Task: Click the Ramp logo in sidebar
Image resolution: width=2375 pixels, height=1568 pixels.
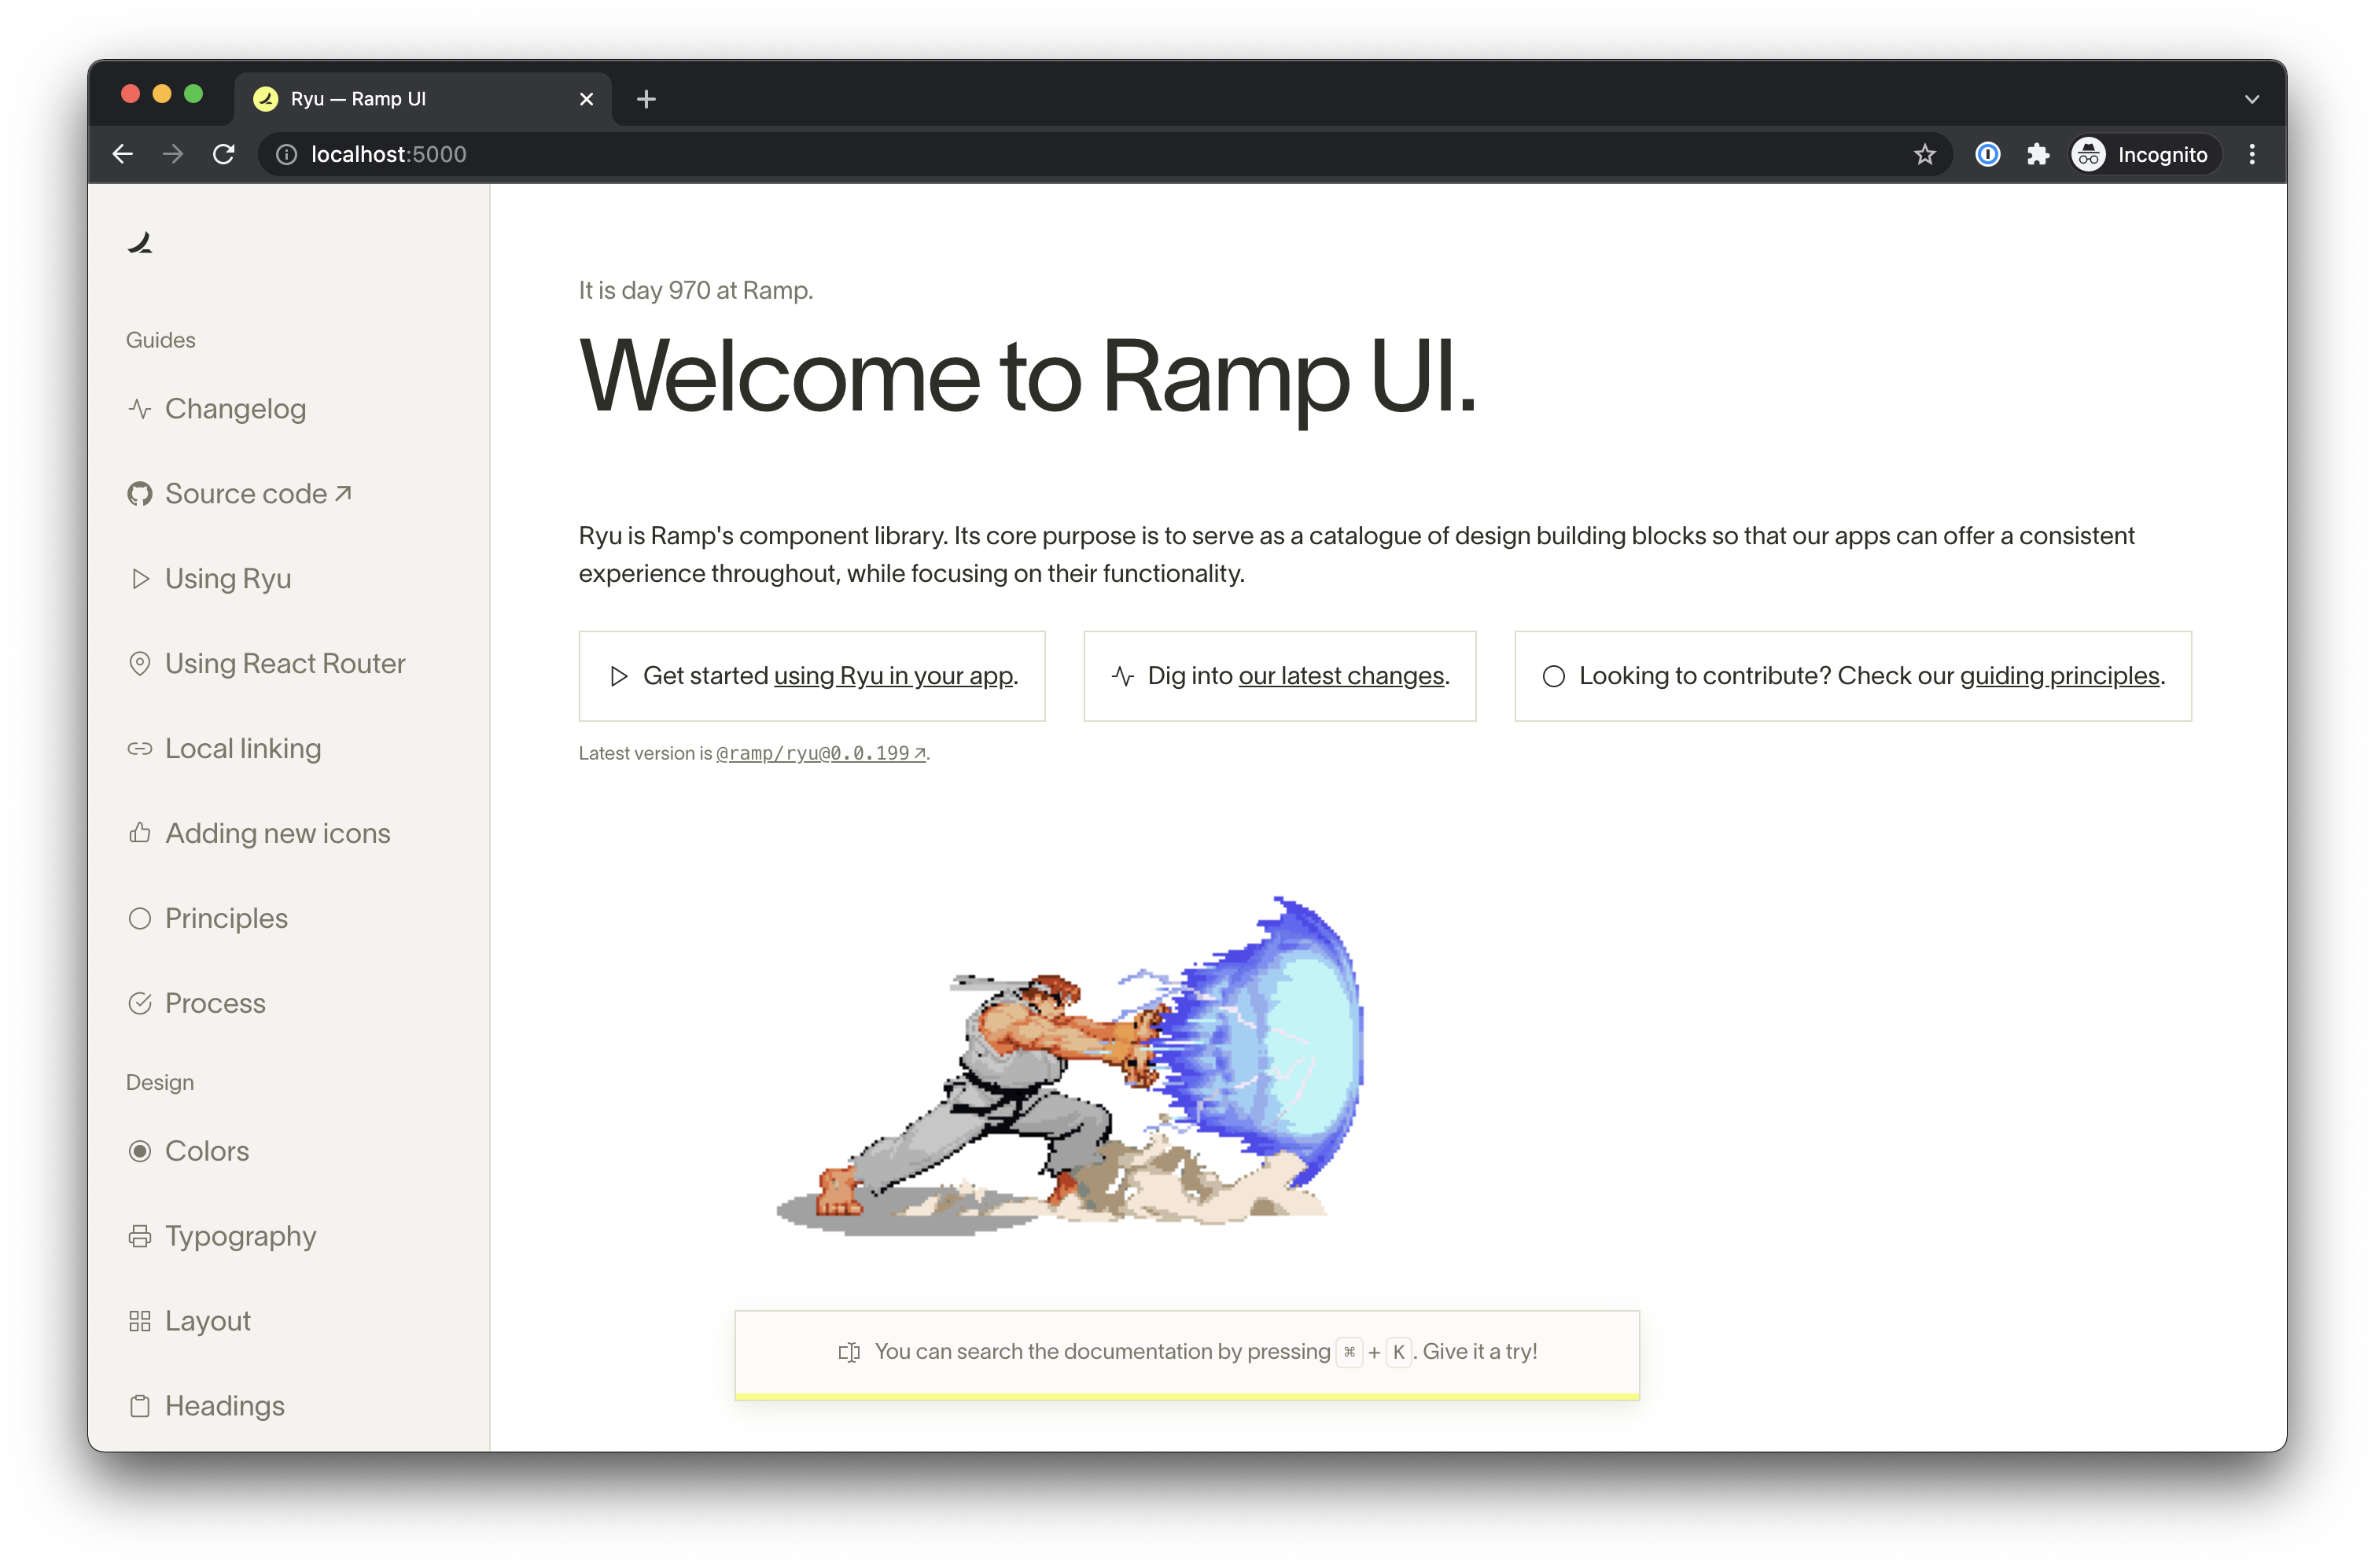Action: pyautogui.click(x=140, y=243)
